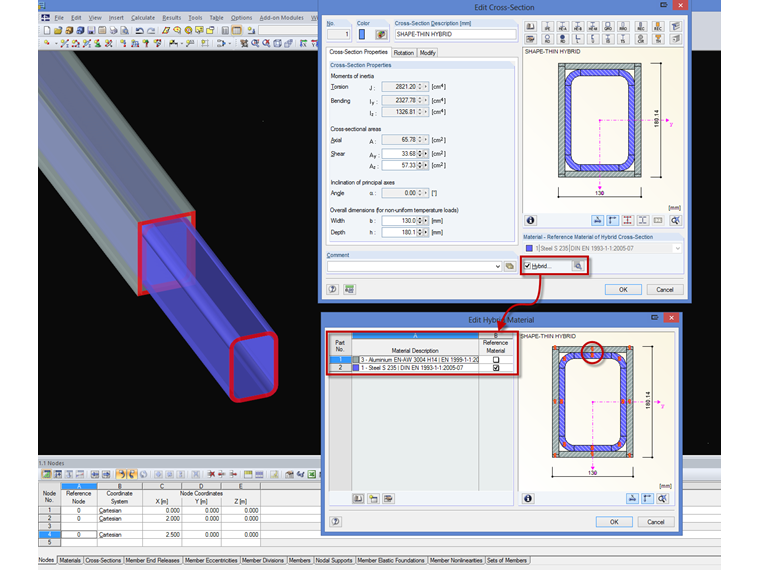Click X coordinate 2.000 of node 2
760x570 pixels.
162,519
